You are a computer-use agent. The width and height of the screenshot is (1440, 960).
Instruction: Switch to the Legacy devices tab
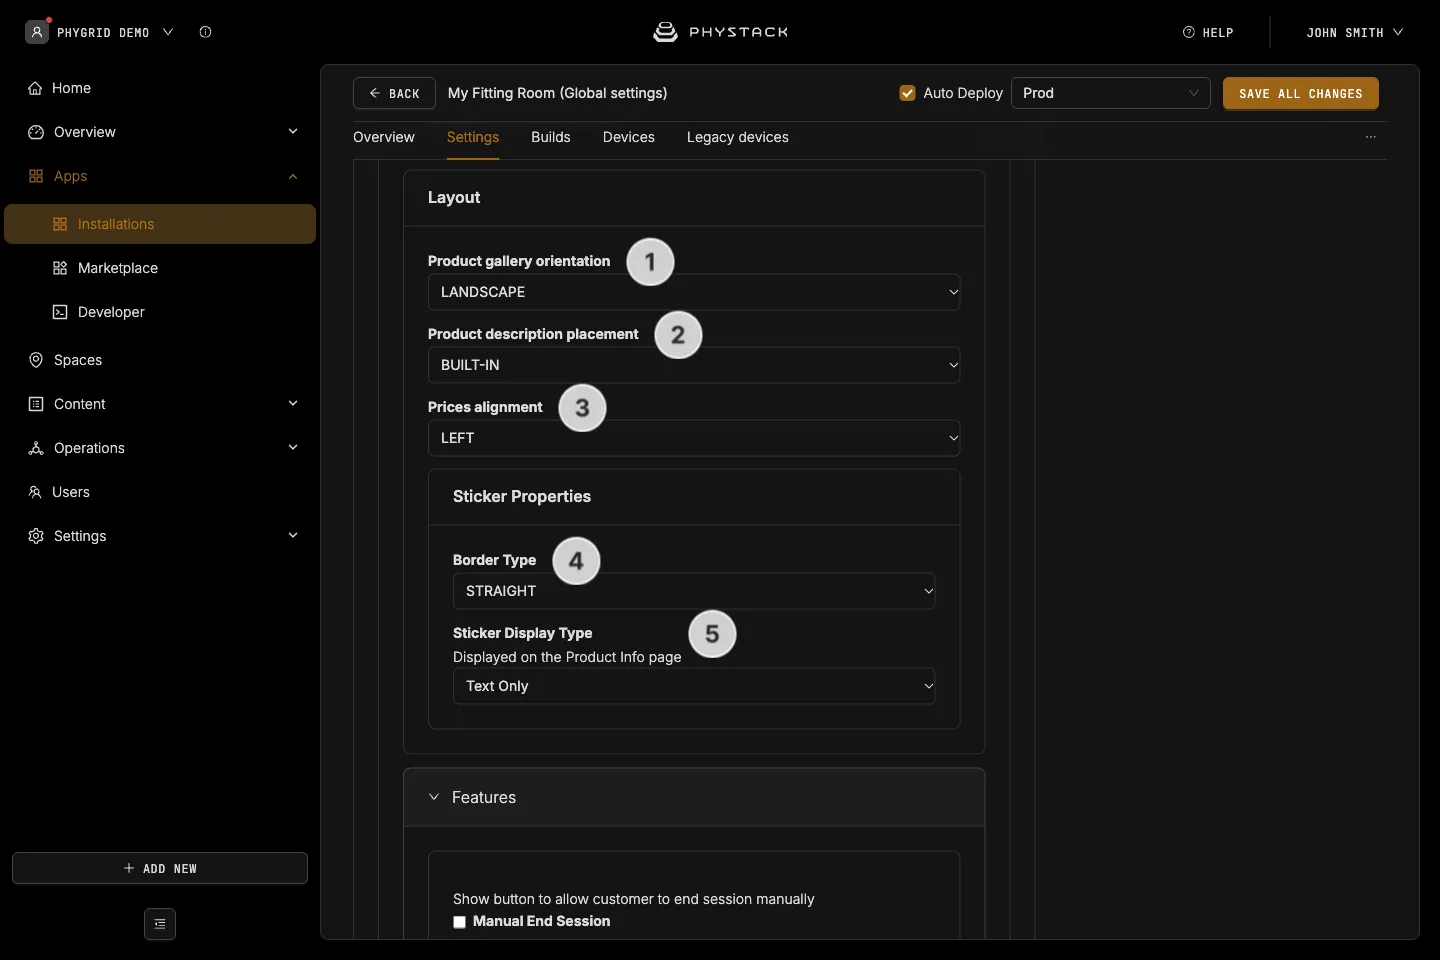click(738, 137)
